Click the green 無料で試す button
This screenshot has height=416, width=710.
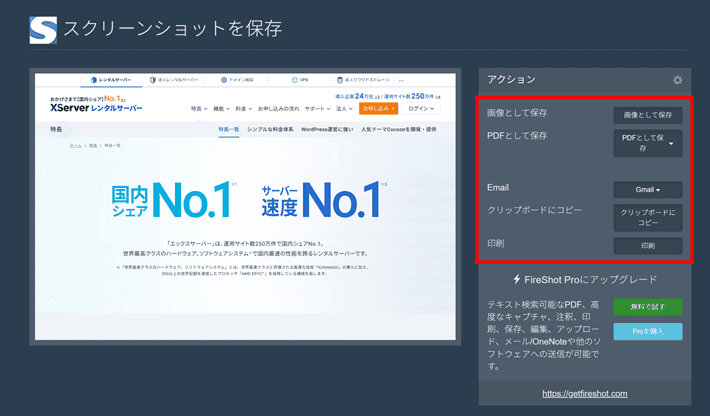pyautogui.click(x=648, y=307)
